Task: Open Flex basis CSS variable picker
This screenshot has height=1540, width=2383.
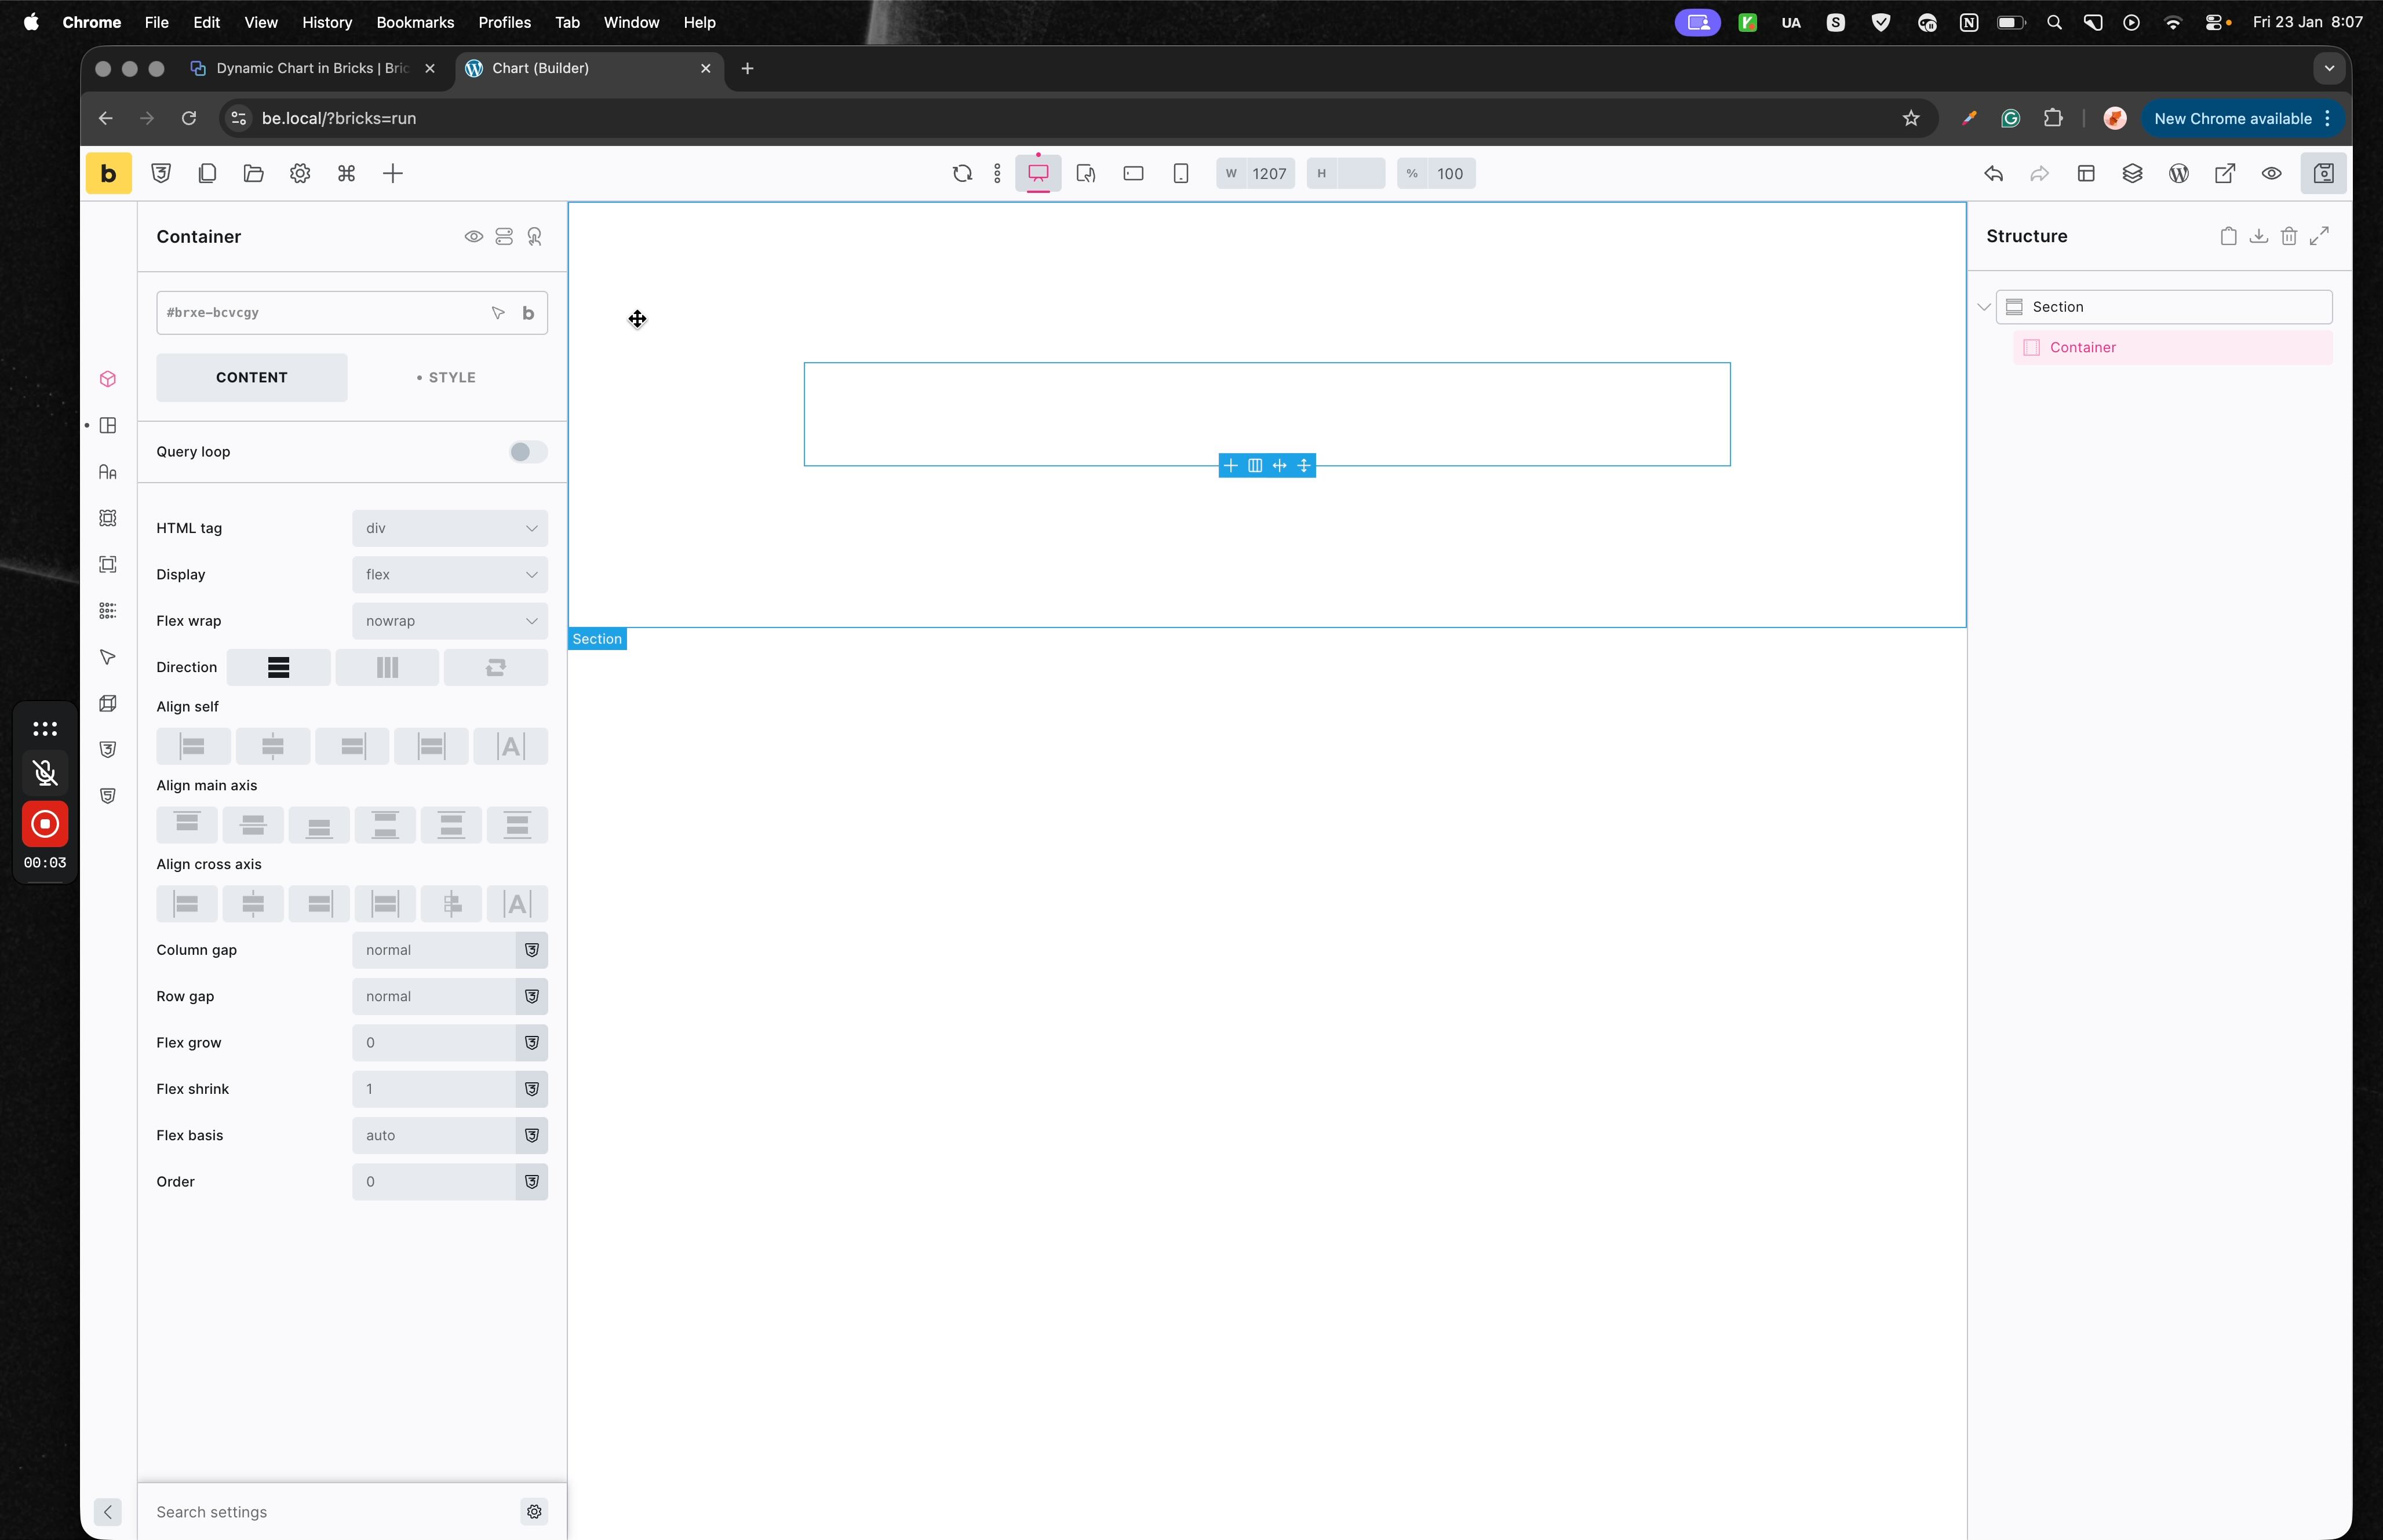Action: click(x=532, y=1135)
